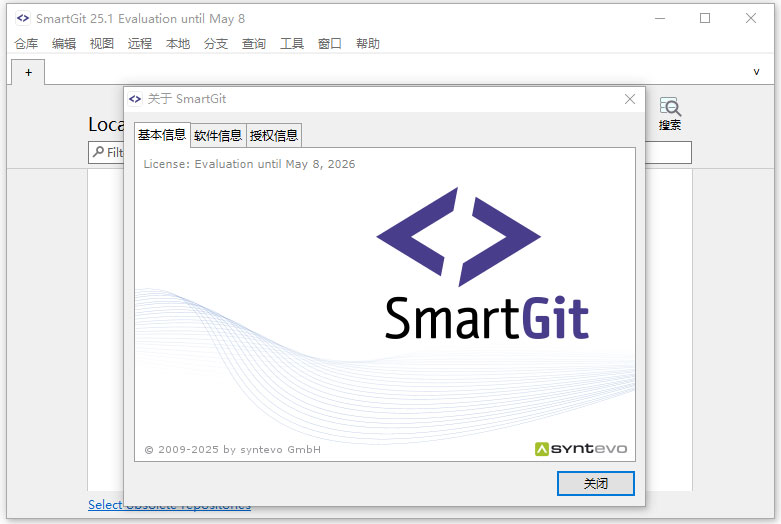The height and width of the screenshot is (524, 781).
Task: Click the License: Evaluation until May 8, 2026 text
Action: tap(249, 164)
